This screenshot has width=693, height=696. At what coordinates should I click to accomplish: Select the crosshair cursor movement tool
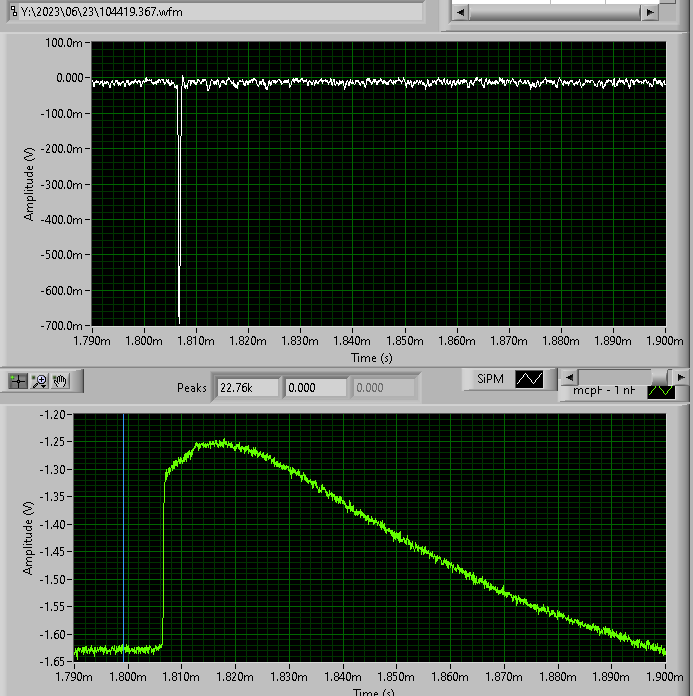coord(18,381)
